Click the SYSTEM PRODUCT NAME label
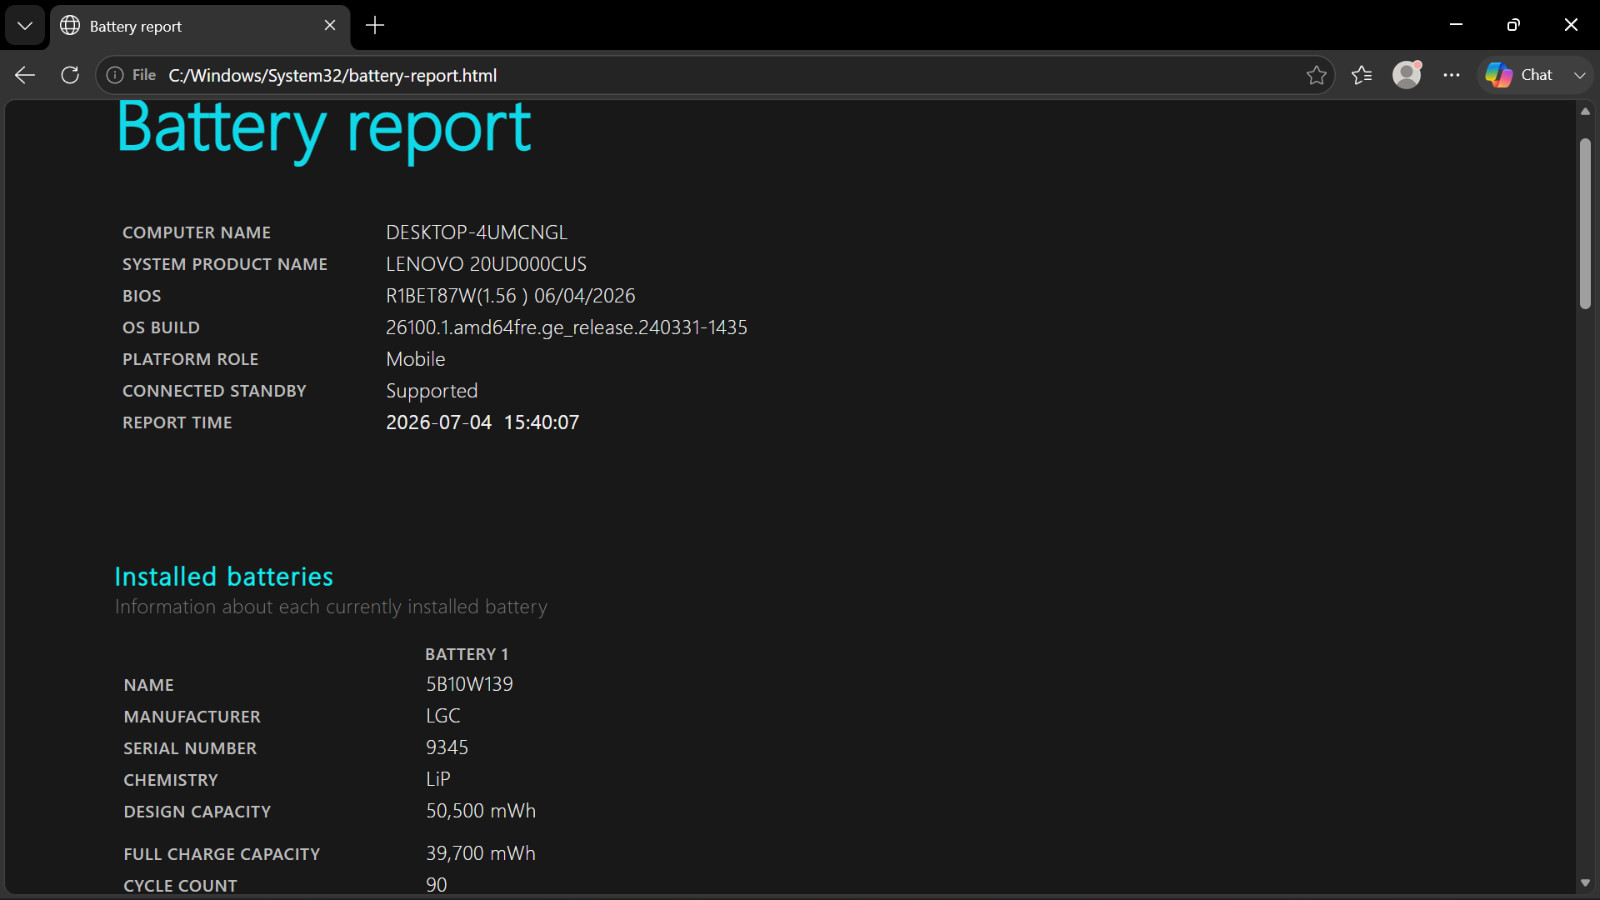The image size is (1600, 900). [225, 264]
